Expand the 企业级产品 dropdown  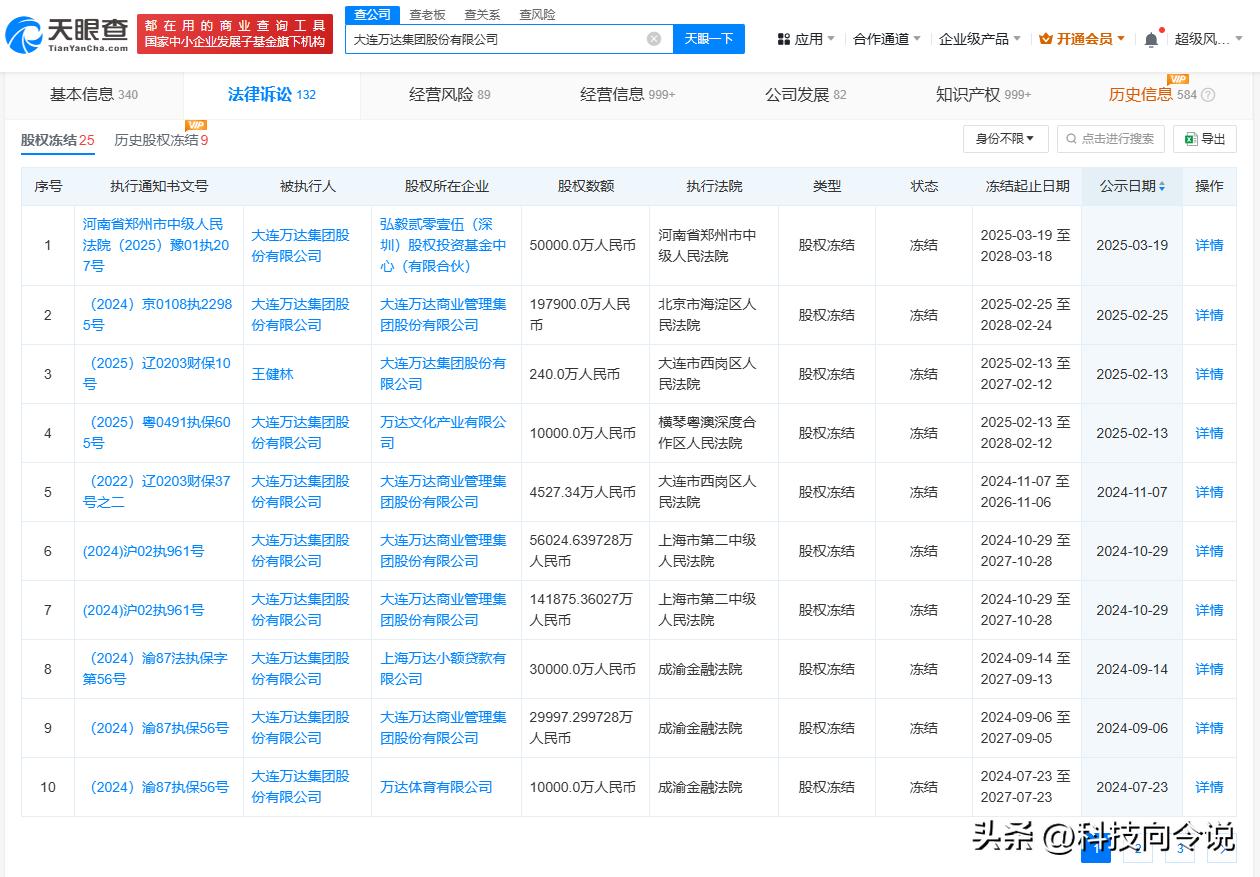tap(980, 39)
